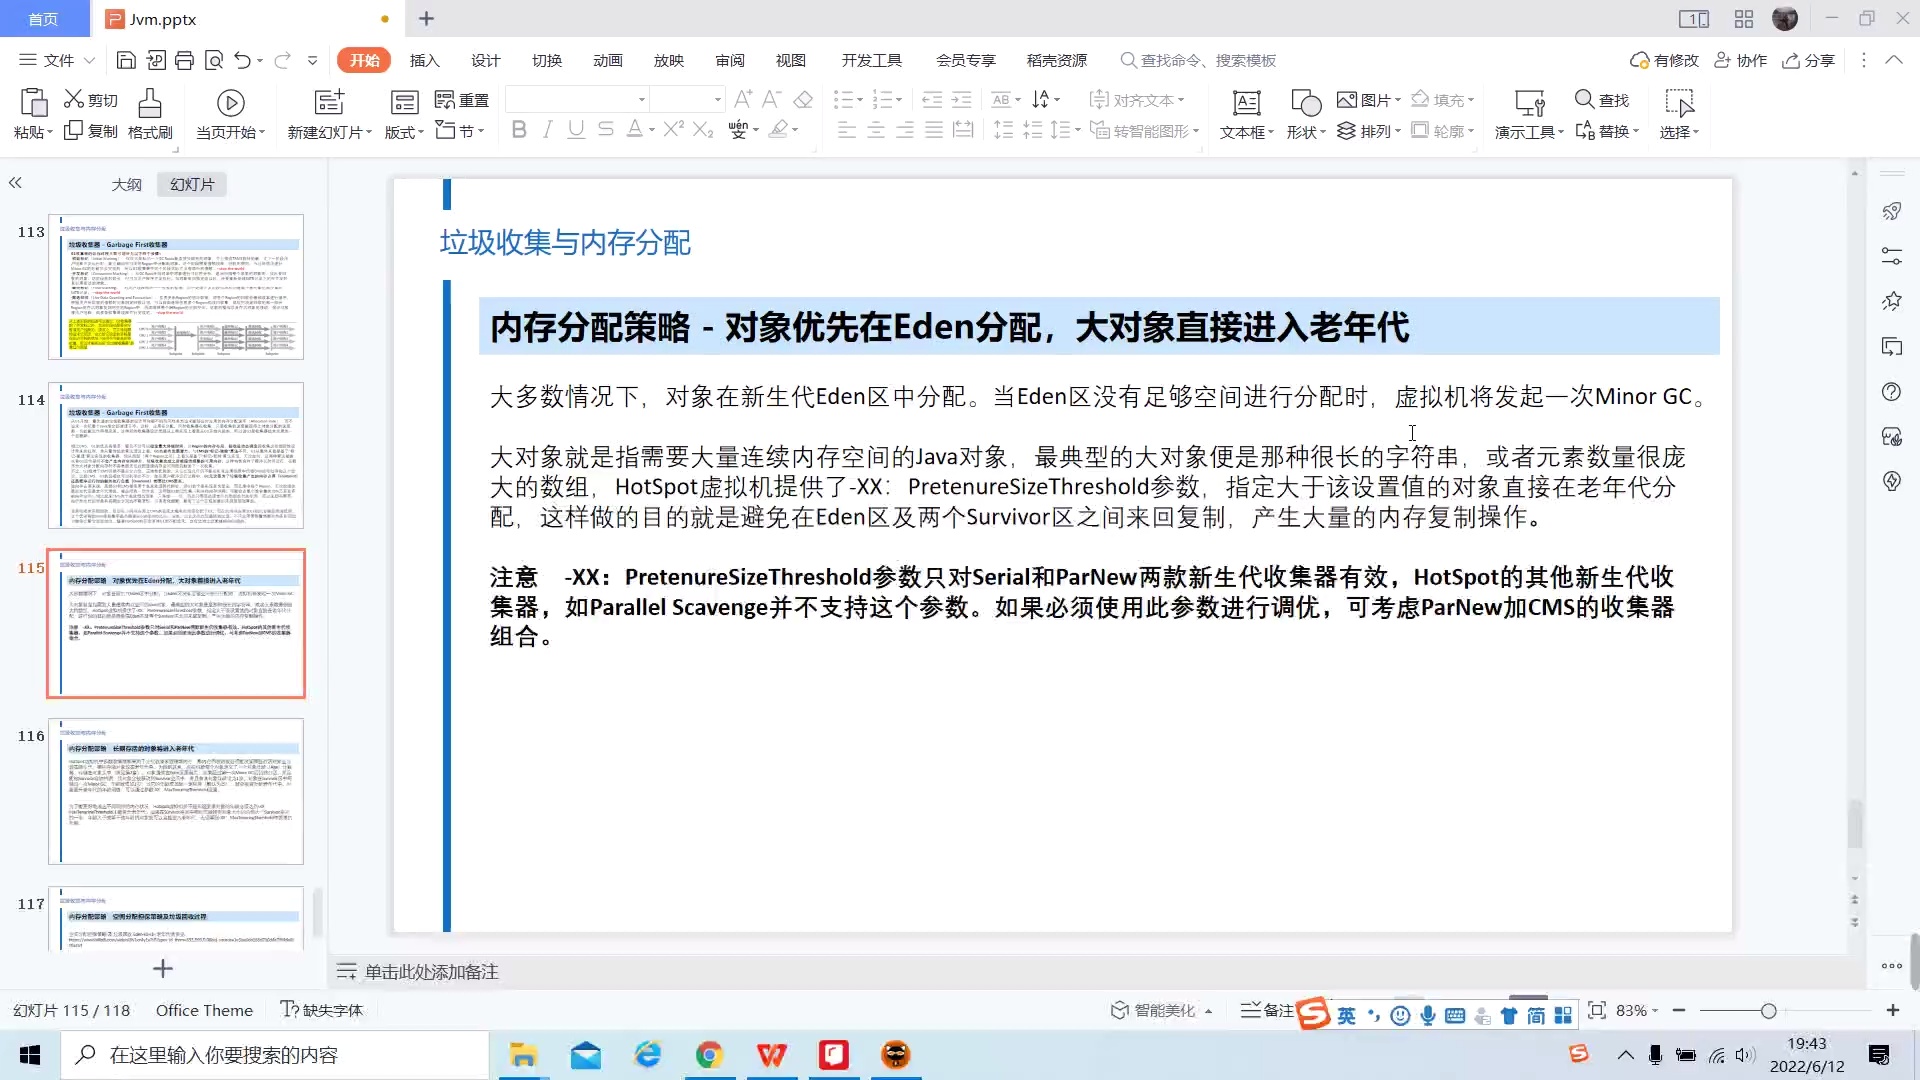
Task: Start slideshow from current slide (当页开始)
Action: point(229,113)
